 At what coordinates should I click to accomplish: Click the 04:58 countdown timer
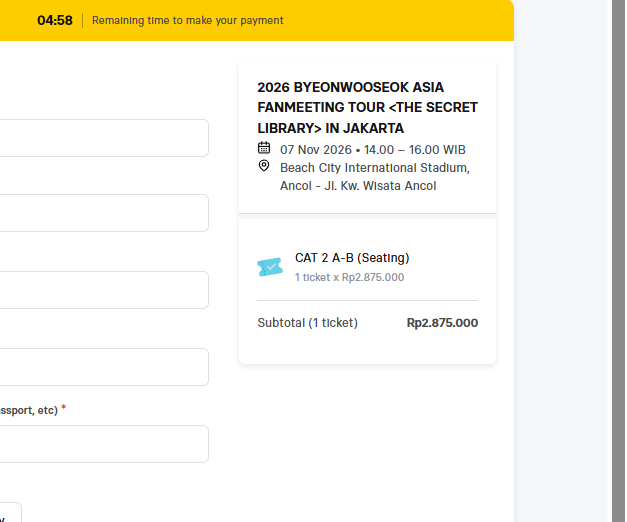pyautogui.click(x=55, y=20)
